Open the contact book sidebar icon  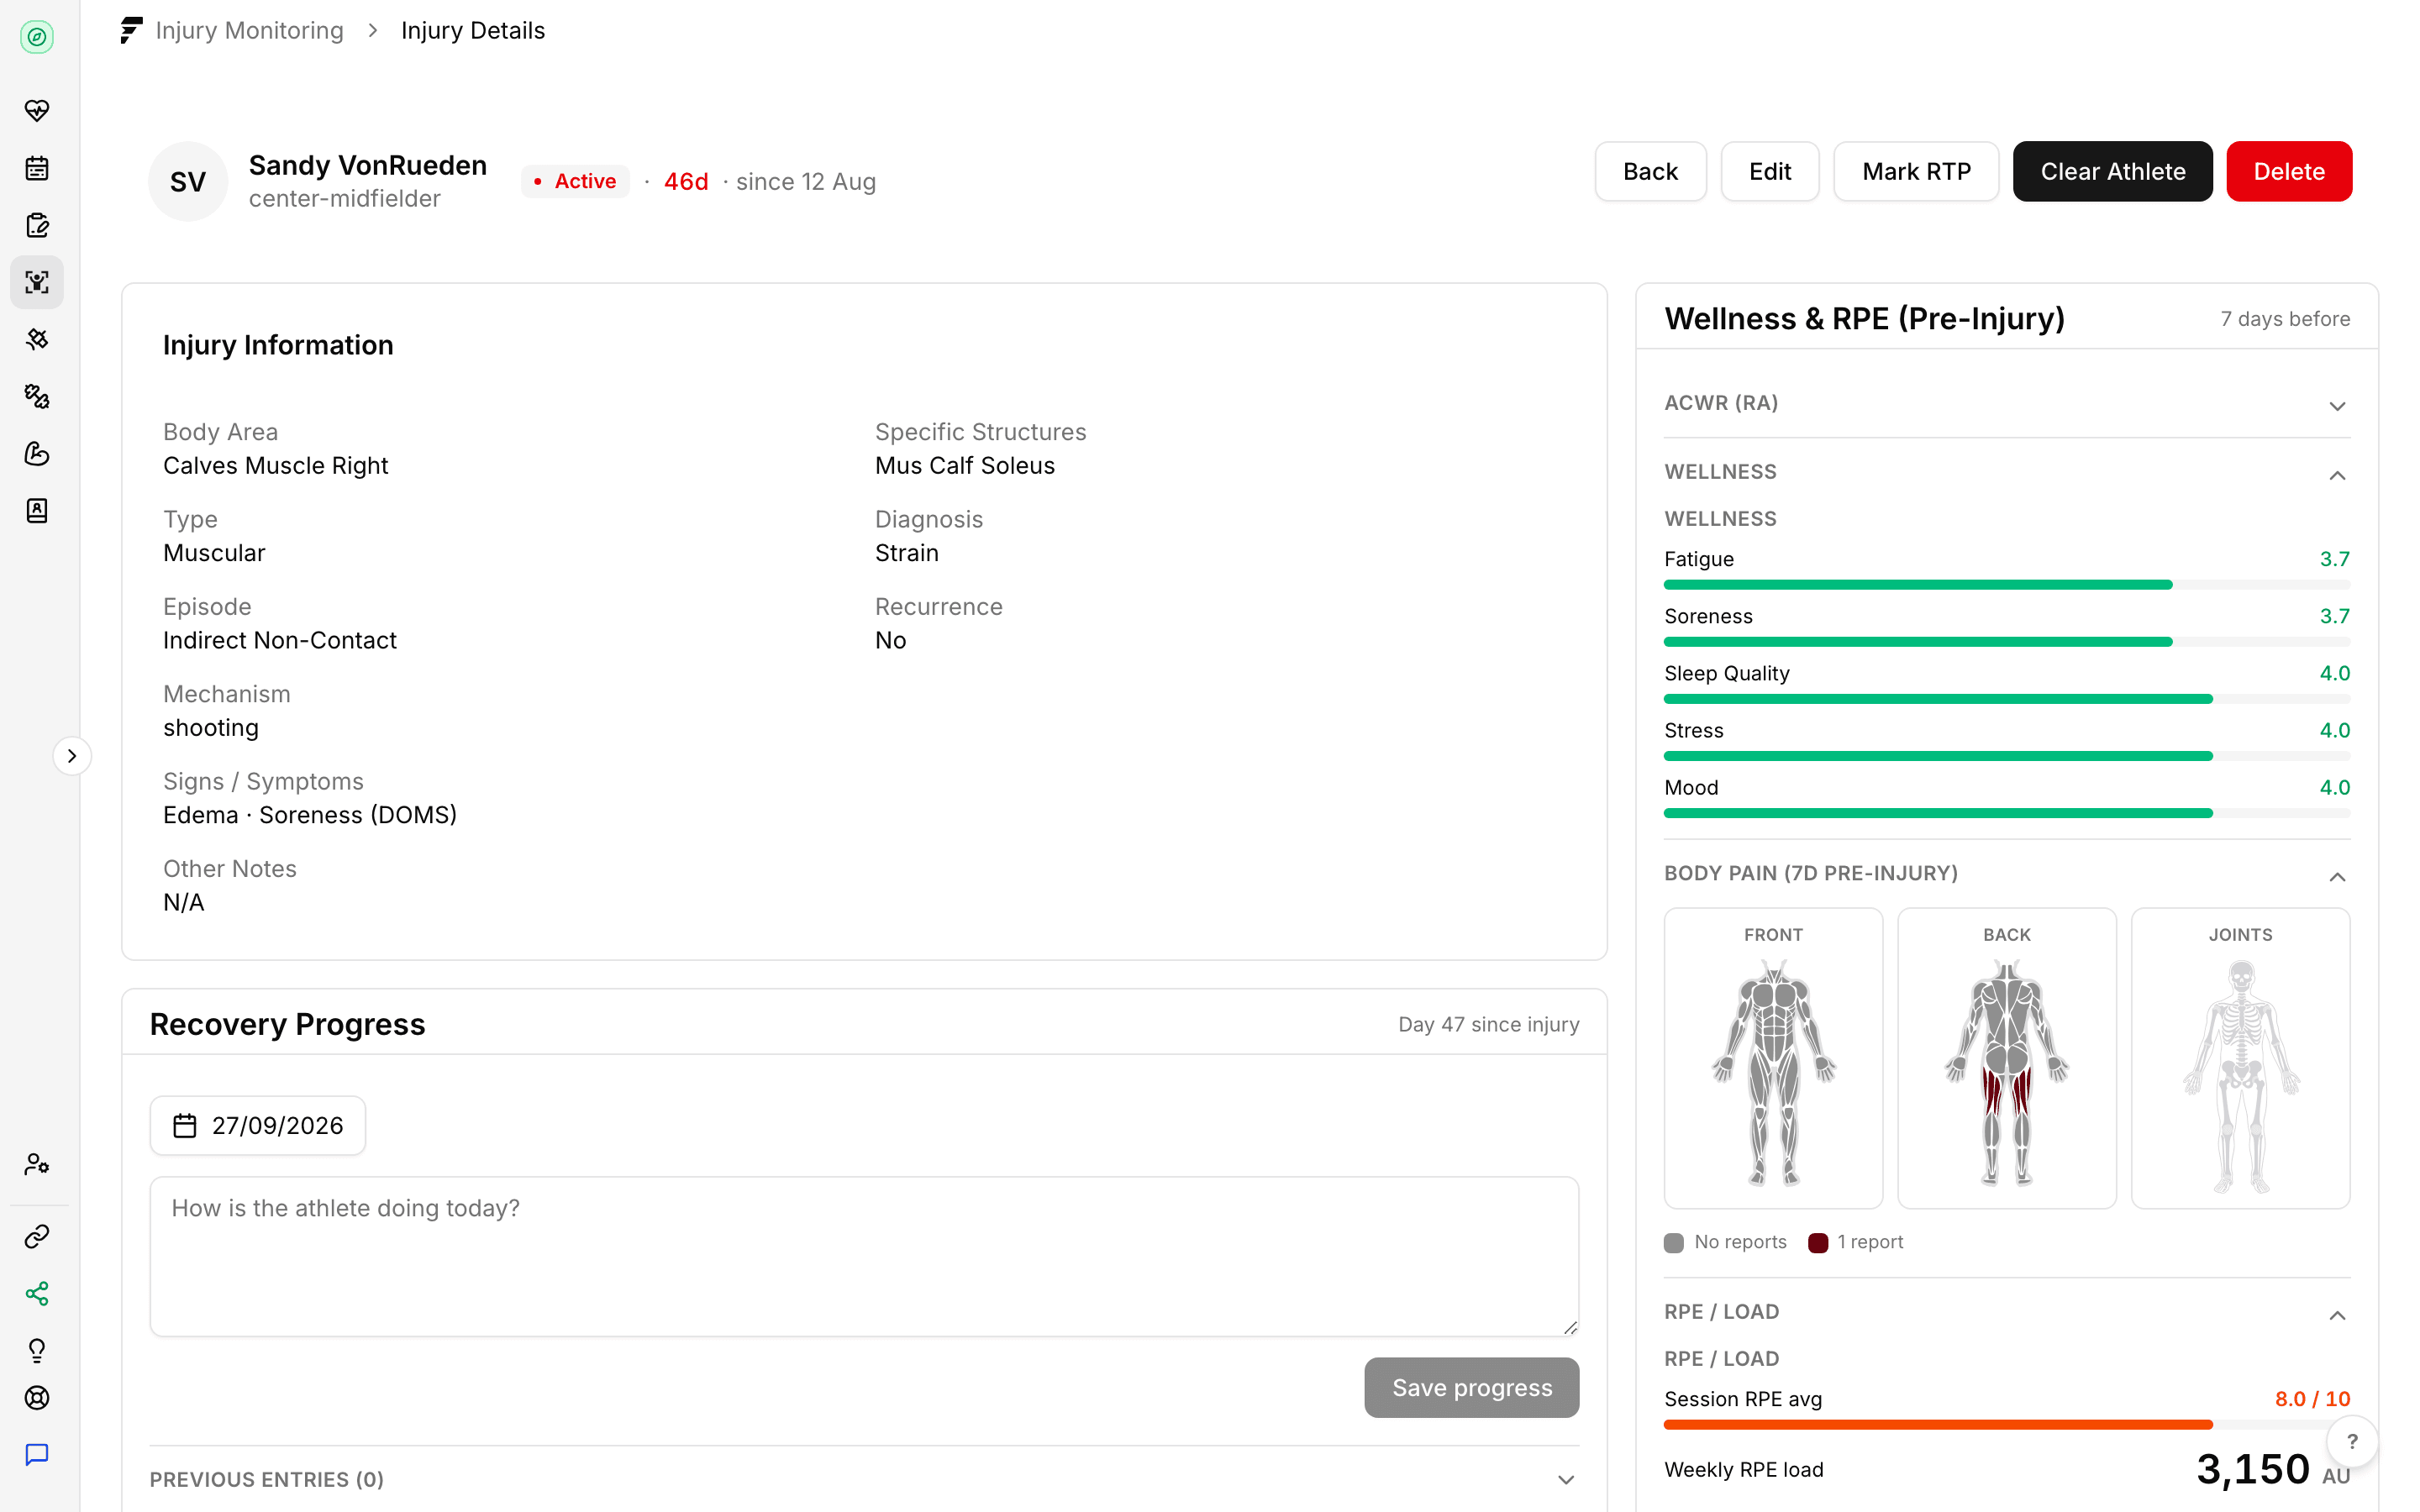point(37,511)
